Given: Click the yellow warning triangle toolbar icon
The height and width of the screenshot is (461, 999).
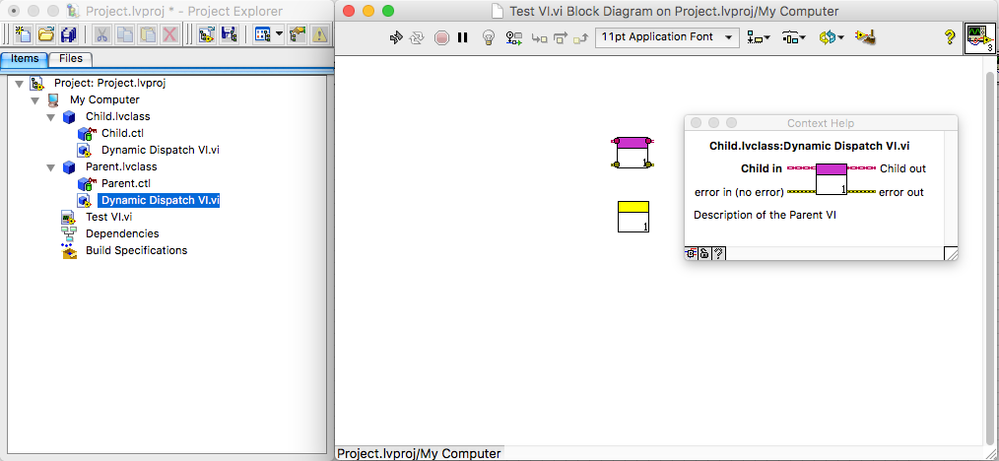Looking at the screenshot, I should 320,34.
